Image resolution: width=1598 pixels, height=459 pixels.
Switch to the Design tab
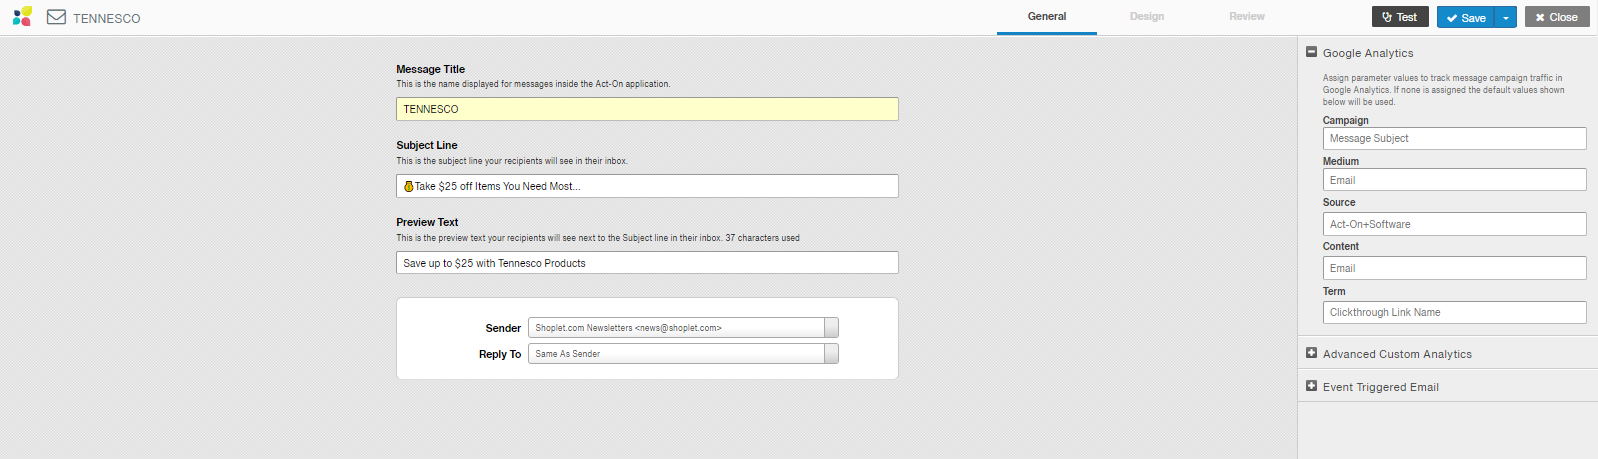[1146, 16]
